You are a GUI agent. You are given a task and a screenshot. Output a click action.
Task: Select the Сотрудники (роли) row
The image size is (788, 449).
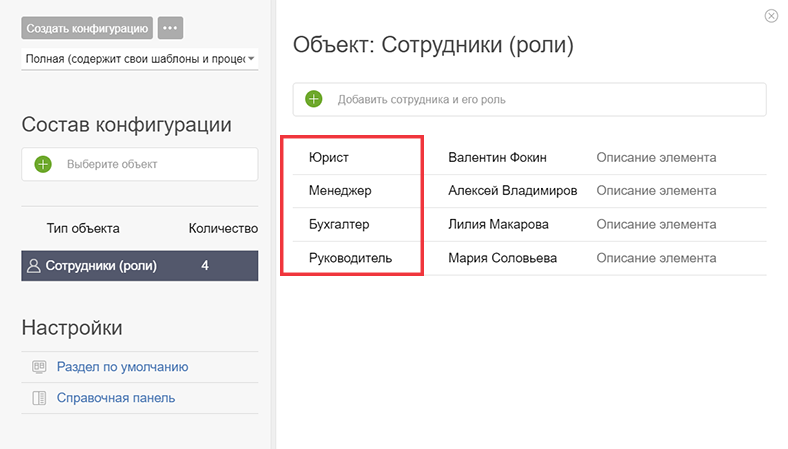point(140,265)
